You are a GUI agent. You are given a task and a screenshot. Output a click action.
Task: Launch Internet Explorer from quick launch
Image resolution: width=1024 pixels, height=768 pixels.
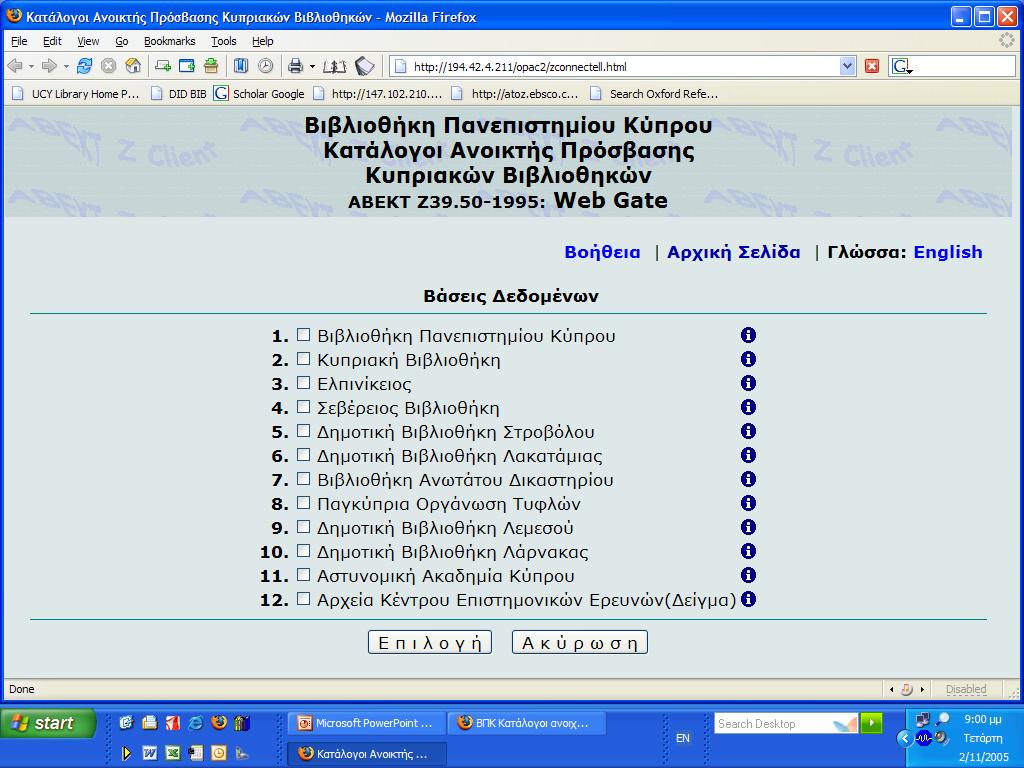pos(195,723)
